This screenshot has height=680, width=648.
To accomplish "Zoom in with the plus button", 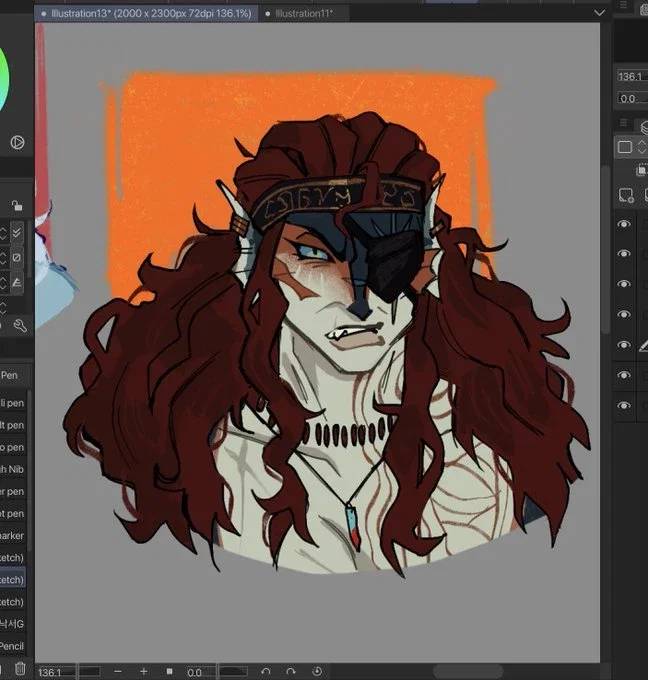I will pos(144,671).
